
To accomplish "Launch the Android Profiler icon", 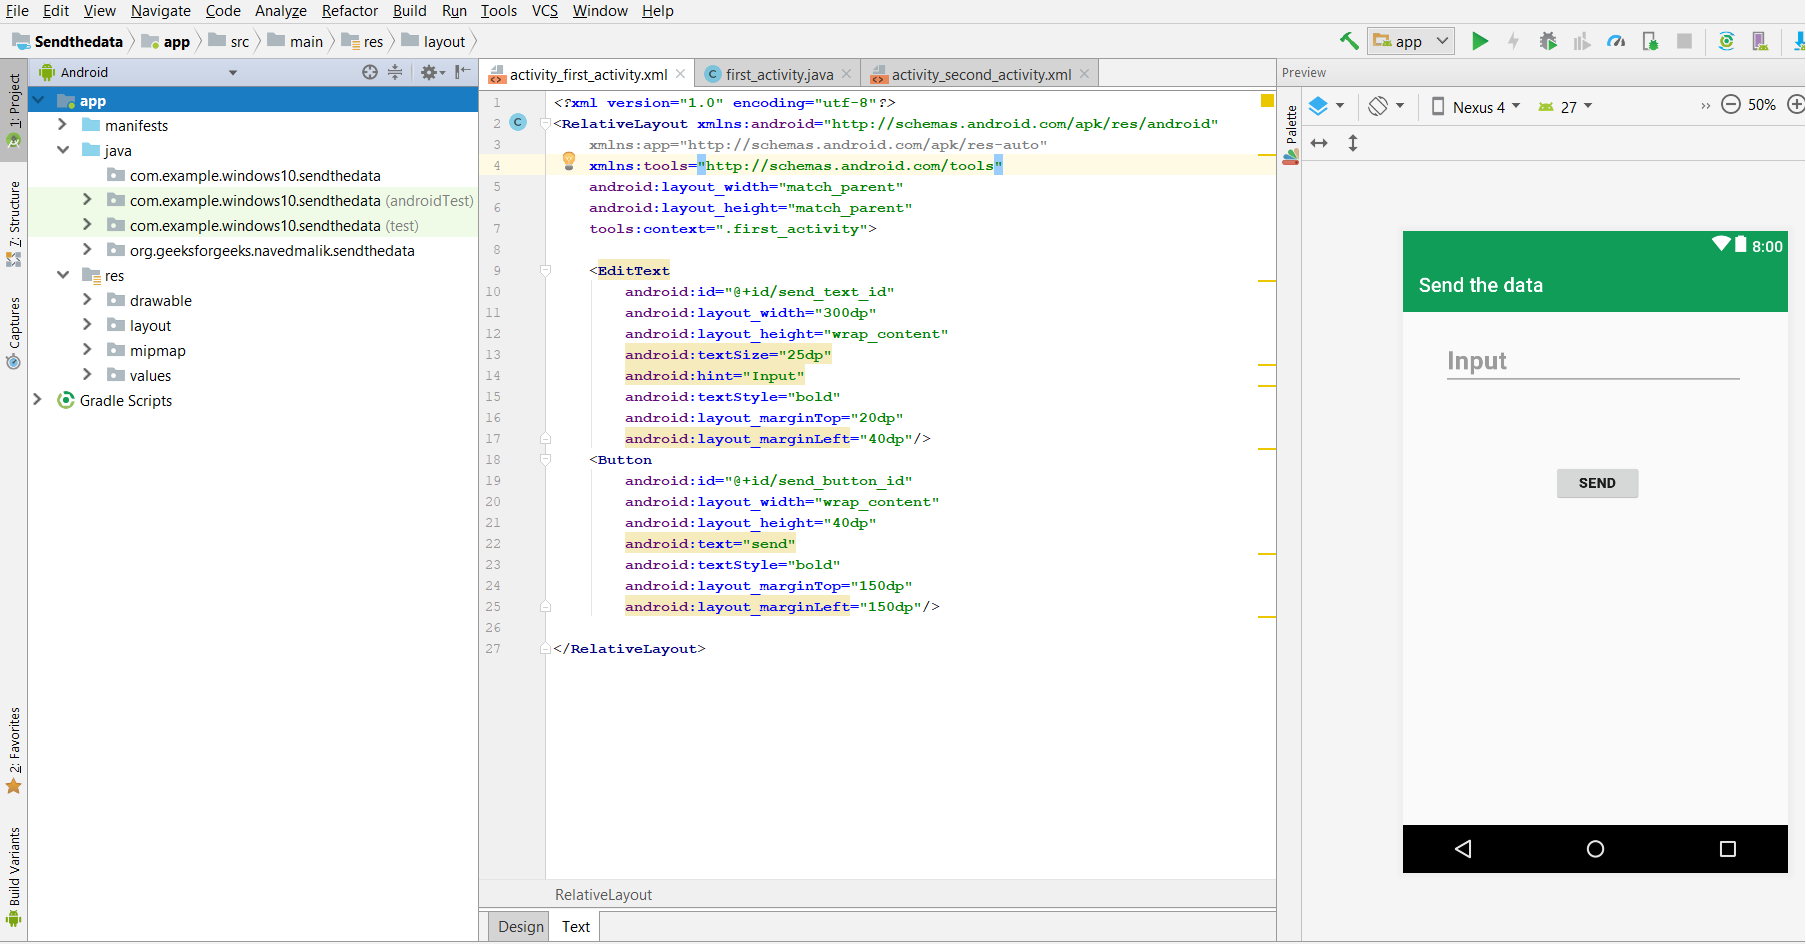I will point(1616,41).
